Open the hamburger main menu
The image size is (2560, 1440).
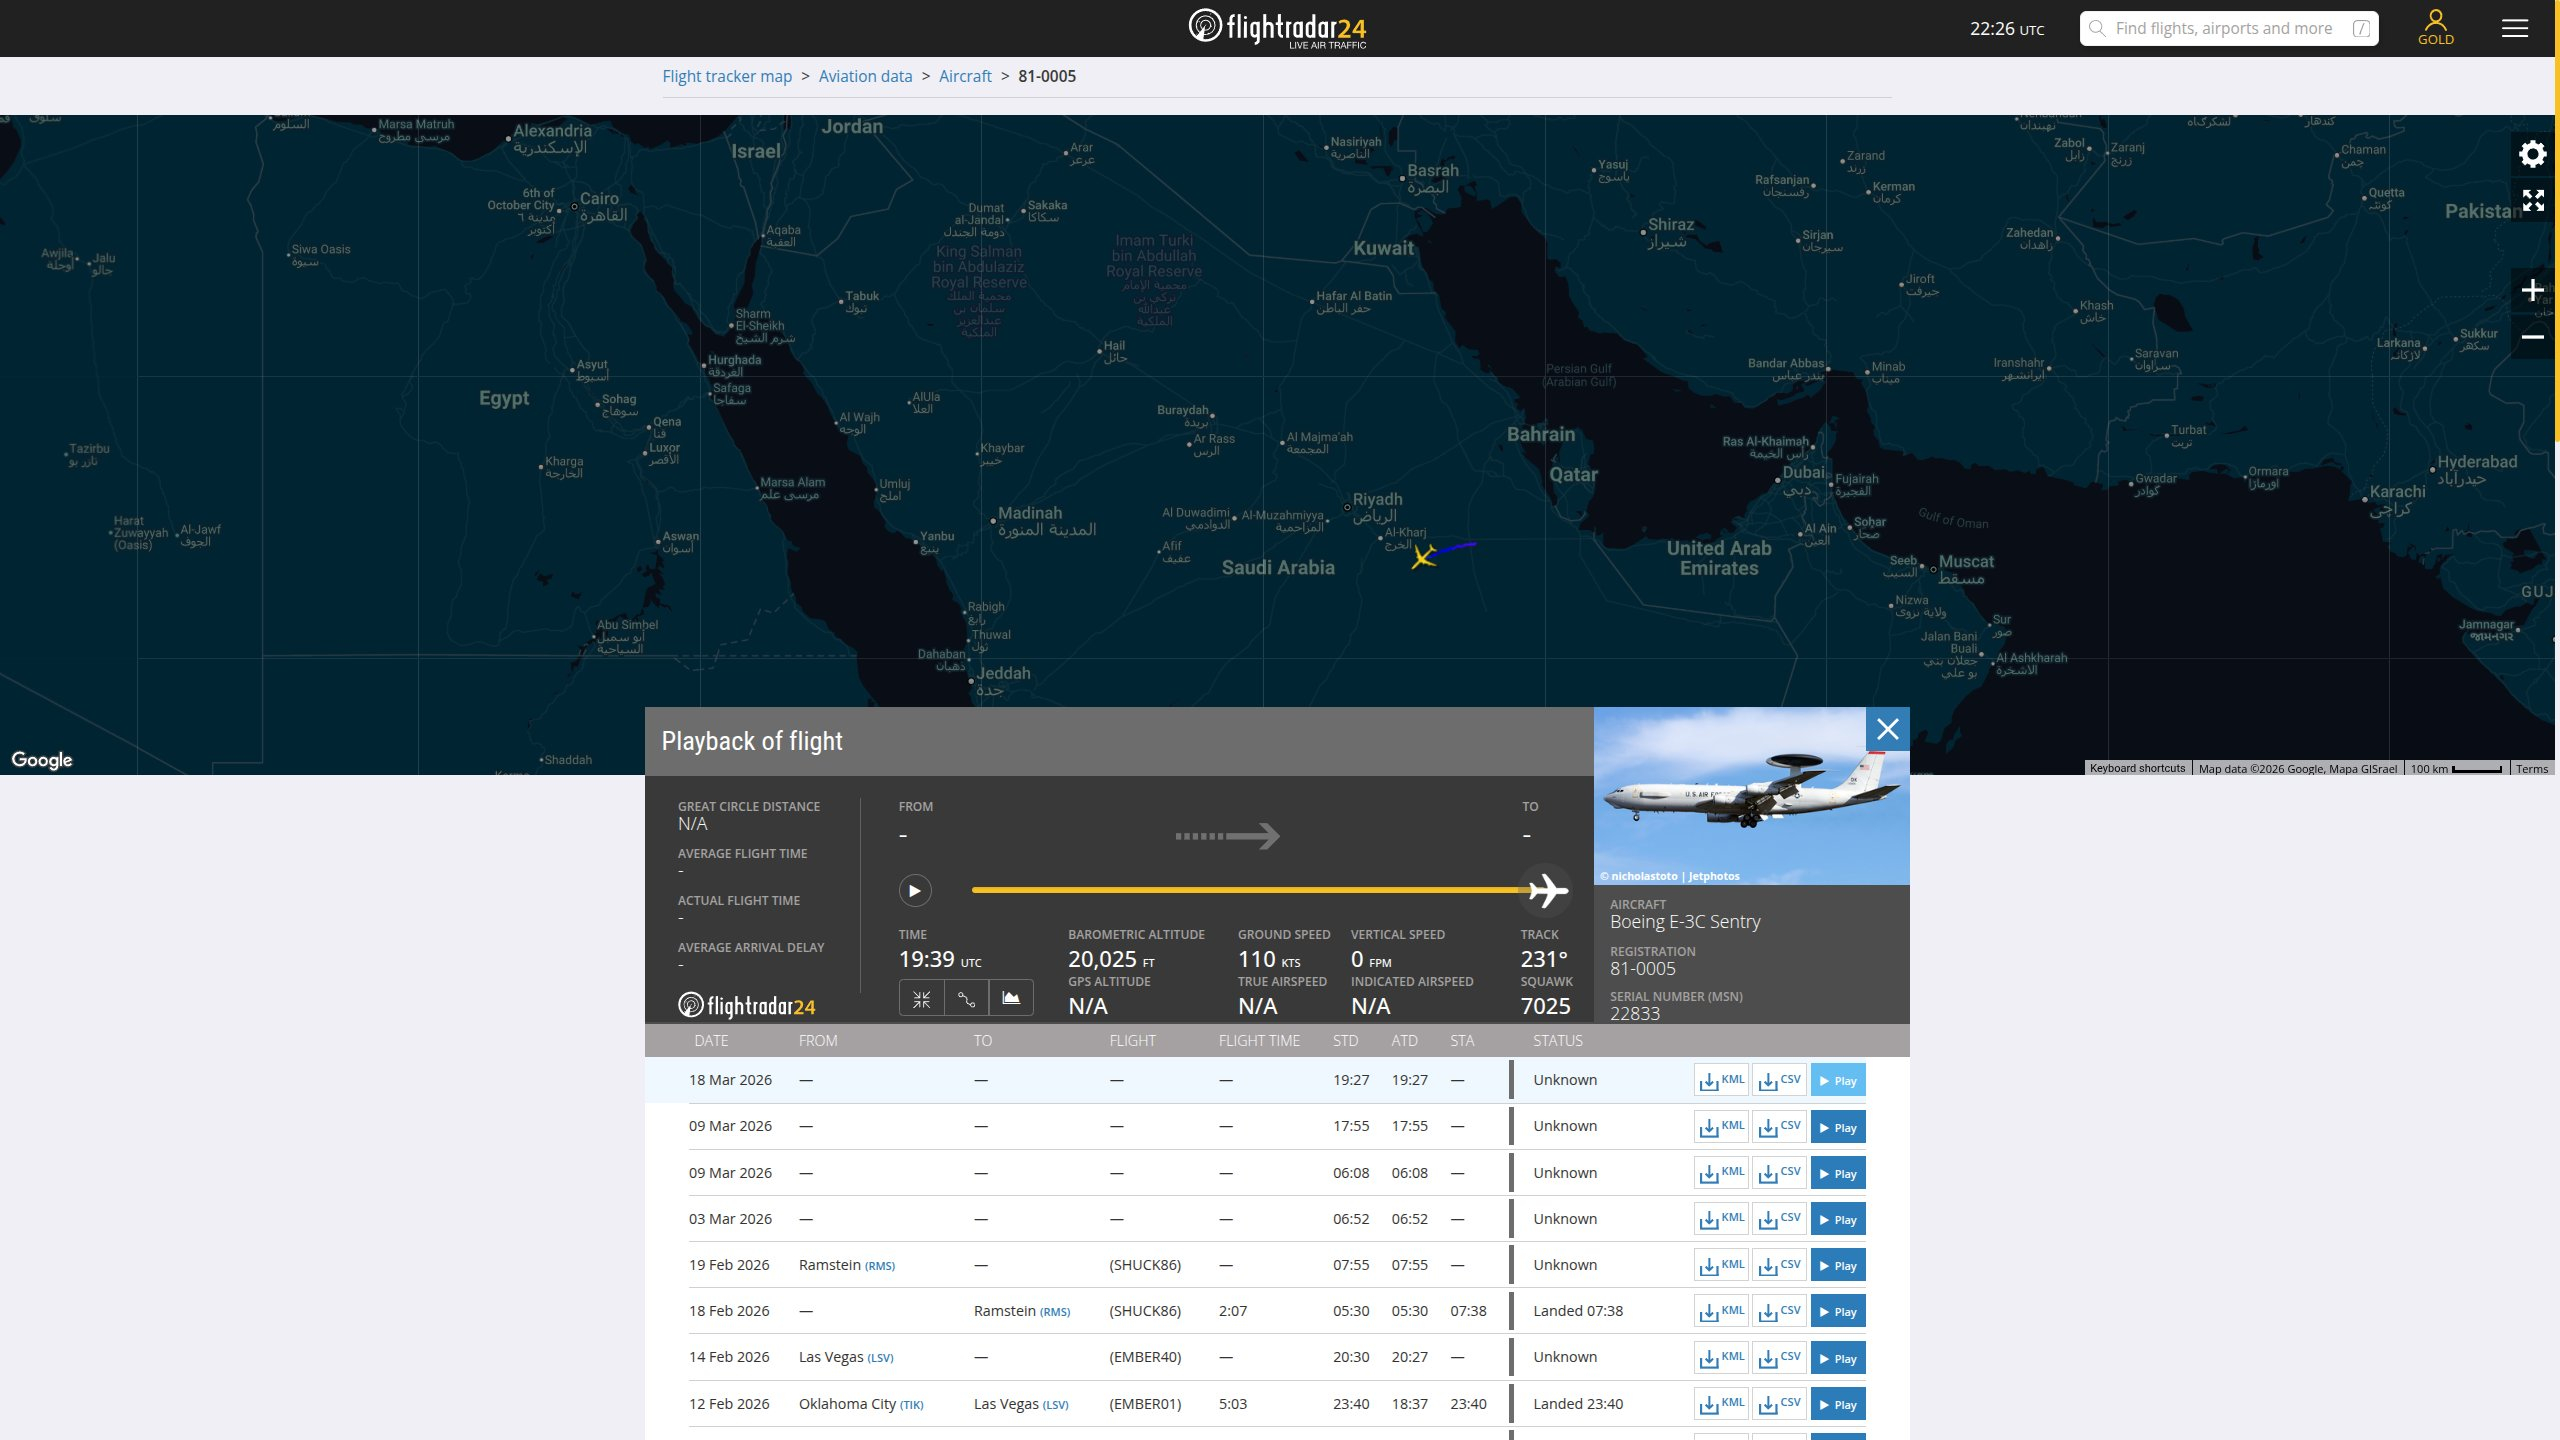[2514, 28]
